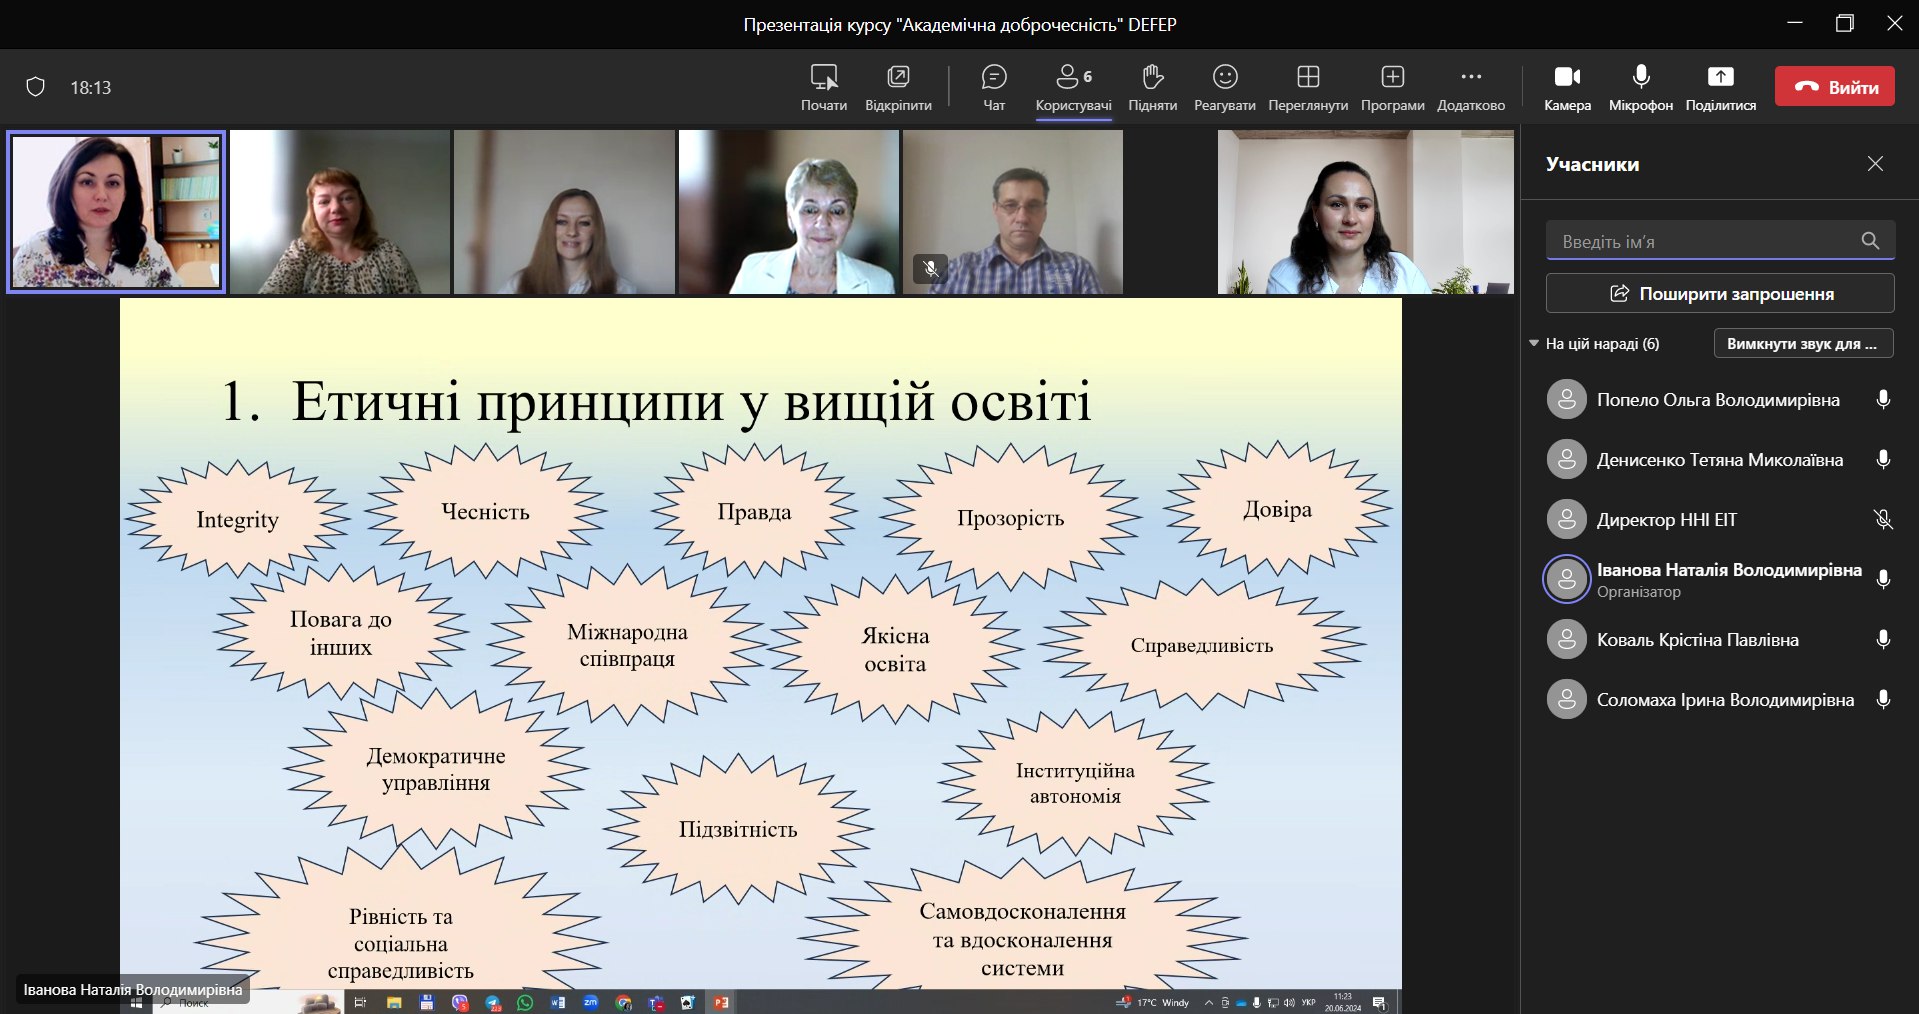Click the Почати toolbar icon
The width and height of the screenshot is (1919, 1014).
[x=823, y=87]
